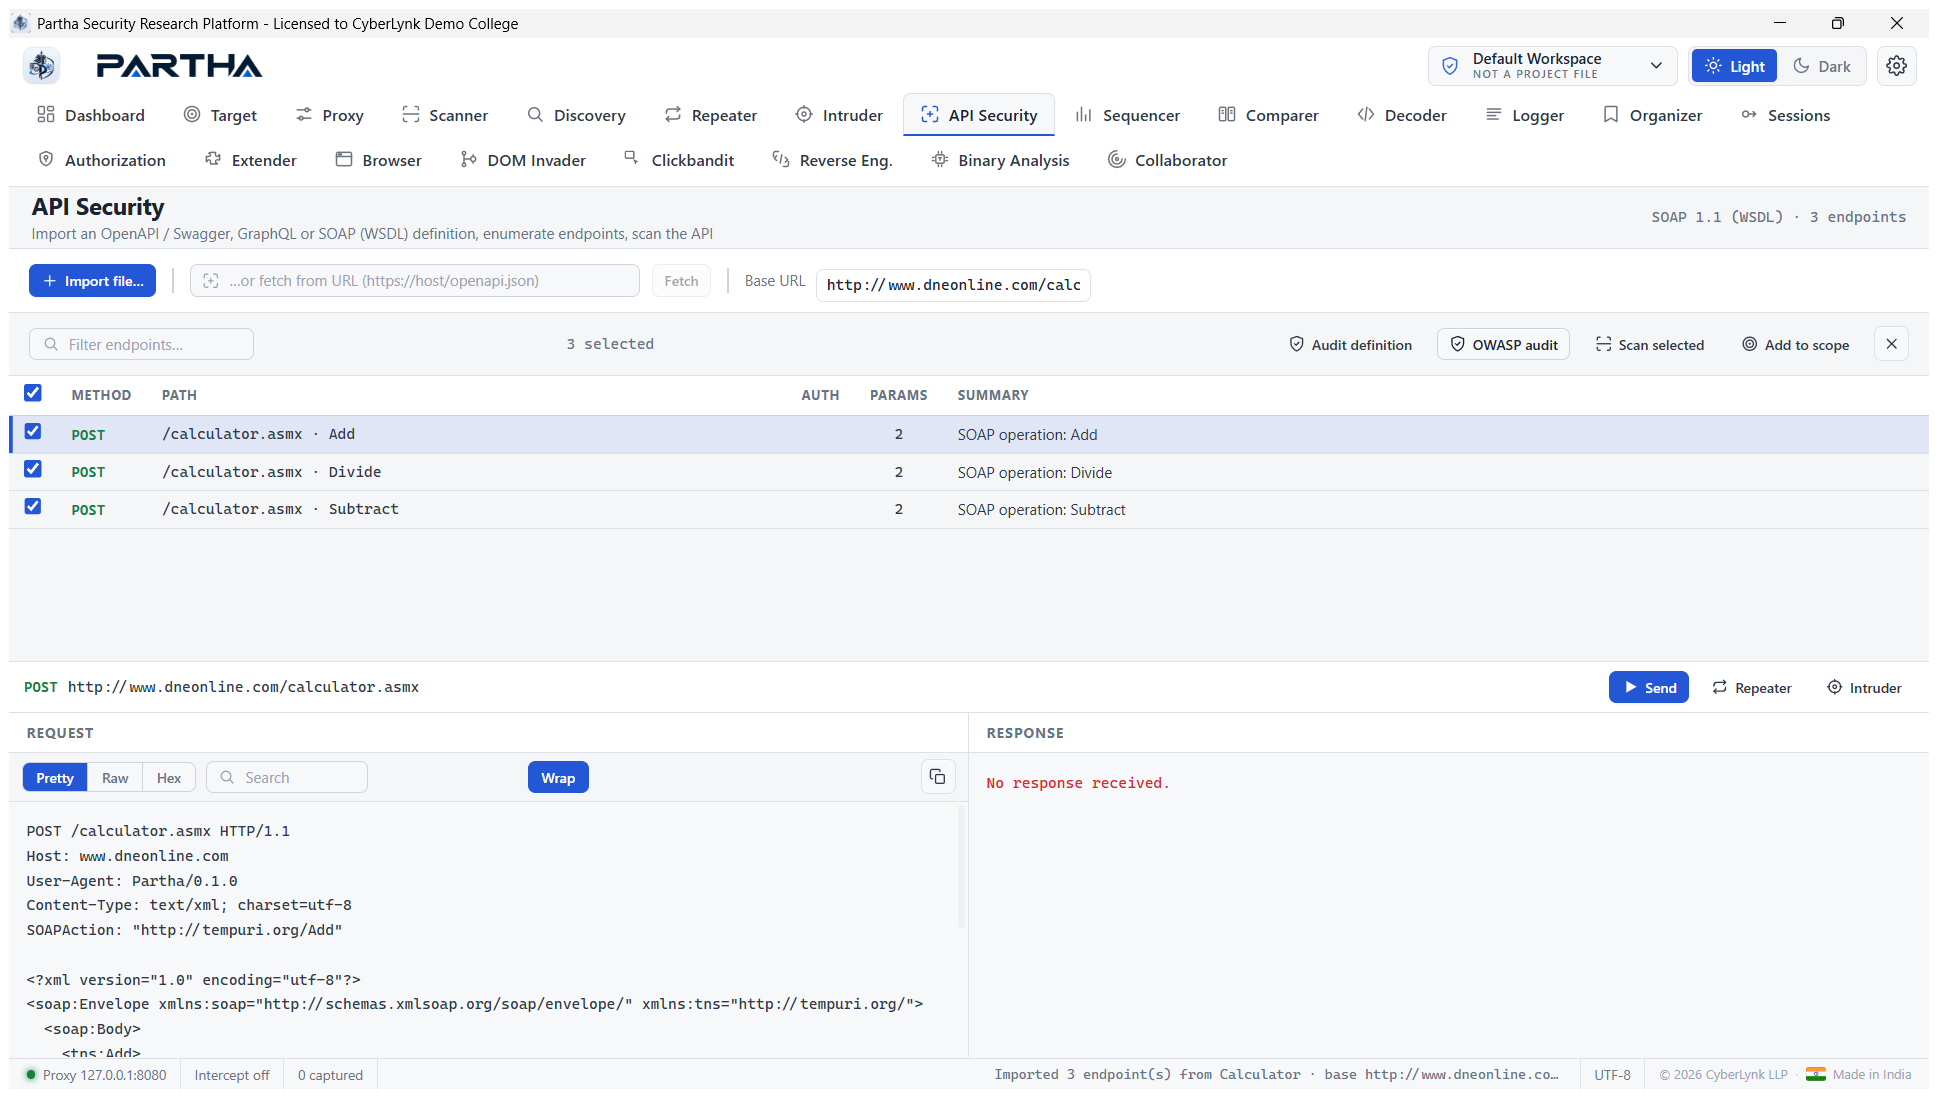Open the Dashboard module
Viewport: 1938px width, 1098px height.
coord(91,115)
